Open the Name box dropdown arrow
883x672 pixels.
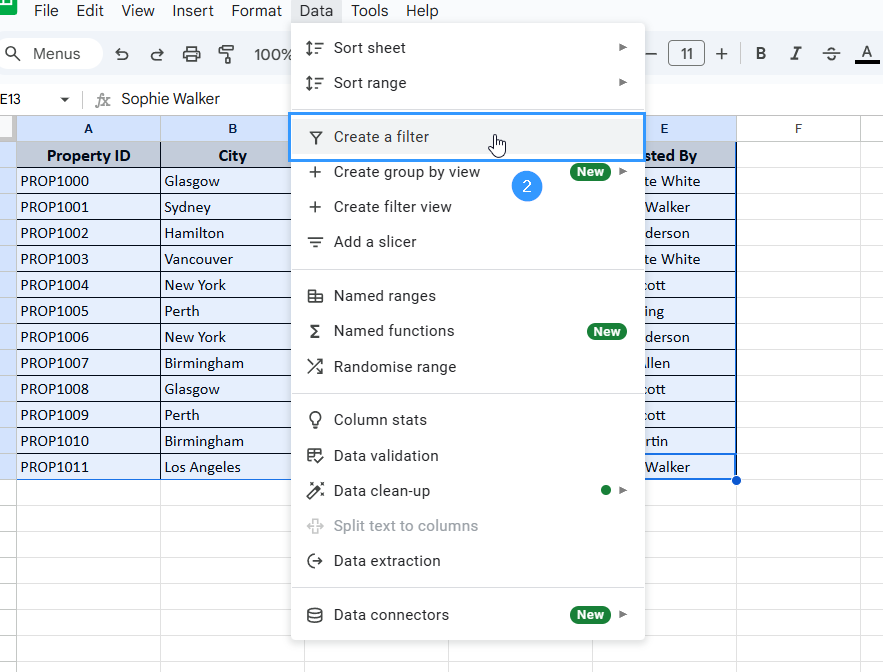(x=65, y=100)
